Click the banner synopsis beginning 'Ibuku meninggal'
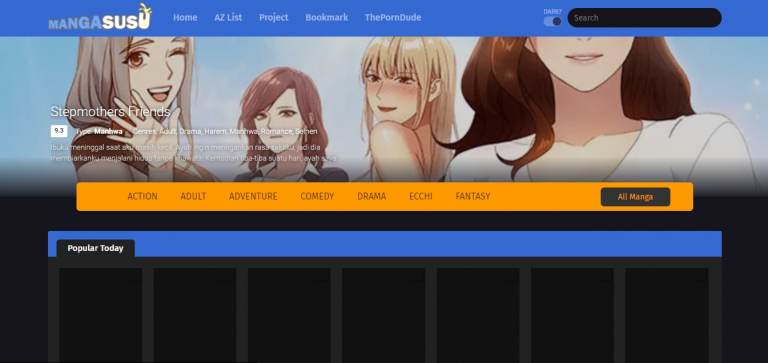 click(193, 153)
